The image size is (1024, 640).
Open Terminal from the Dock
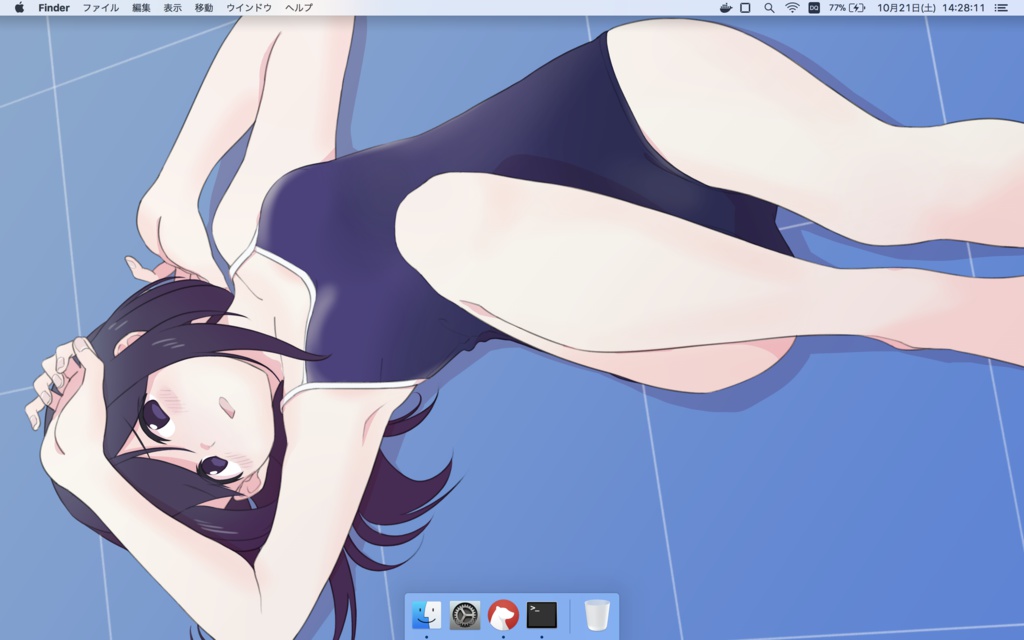click(541, 615)
